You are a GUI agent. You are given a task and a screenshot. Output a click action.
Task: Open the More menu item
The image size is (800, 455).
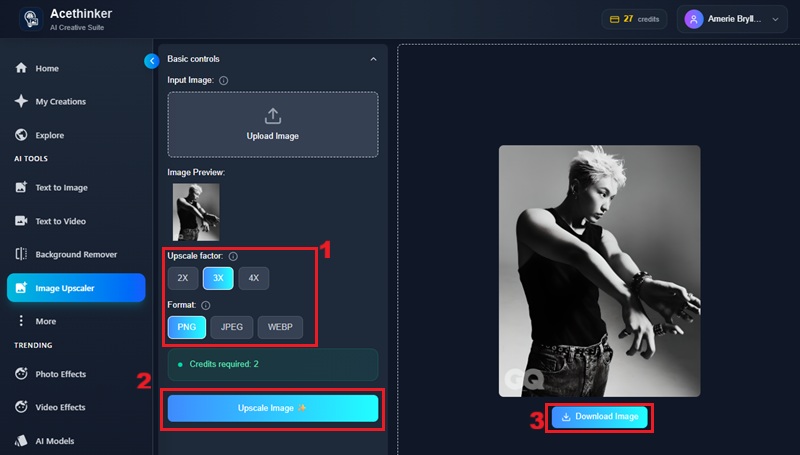point(45,321)
